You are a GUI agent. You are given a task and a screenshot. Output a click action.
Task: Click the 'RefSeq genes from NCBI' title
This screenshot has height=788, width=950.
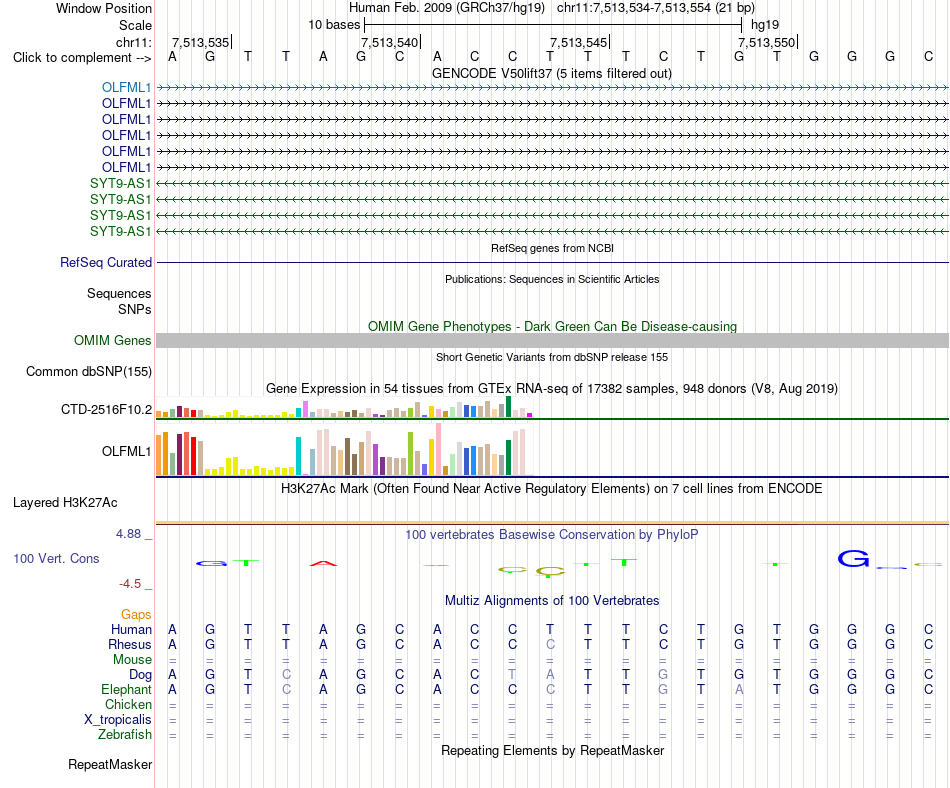click(552, 248)
